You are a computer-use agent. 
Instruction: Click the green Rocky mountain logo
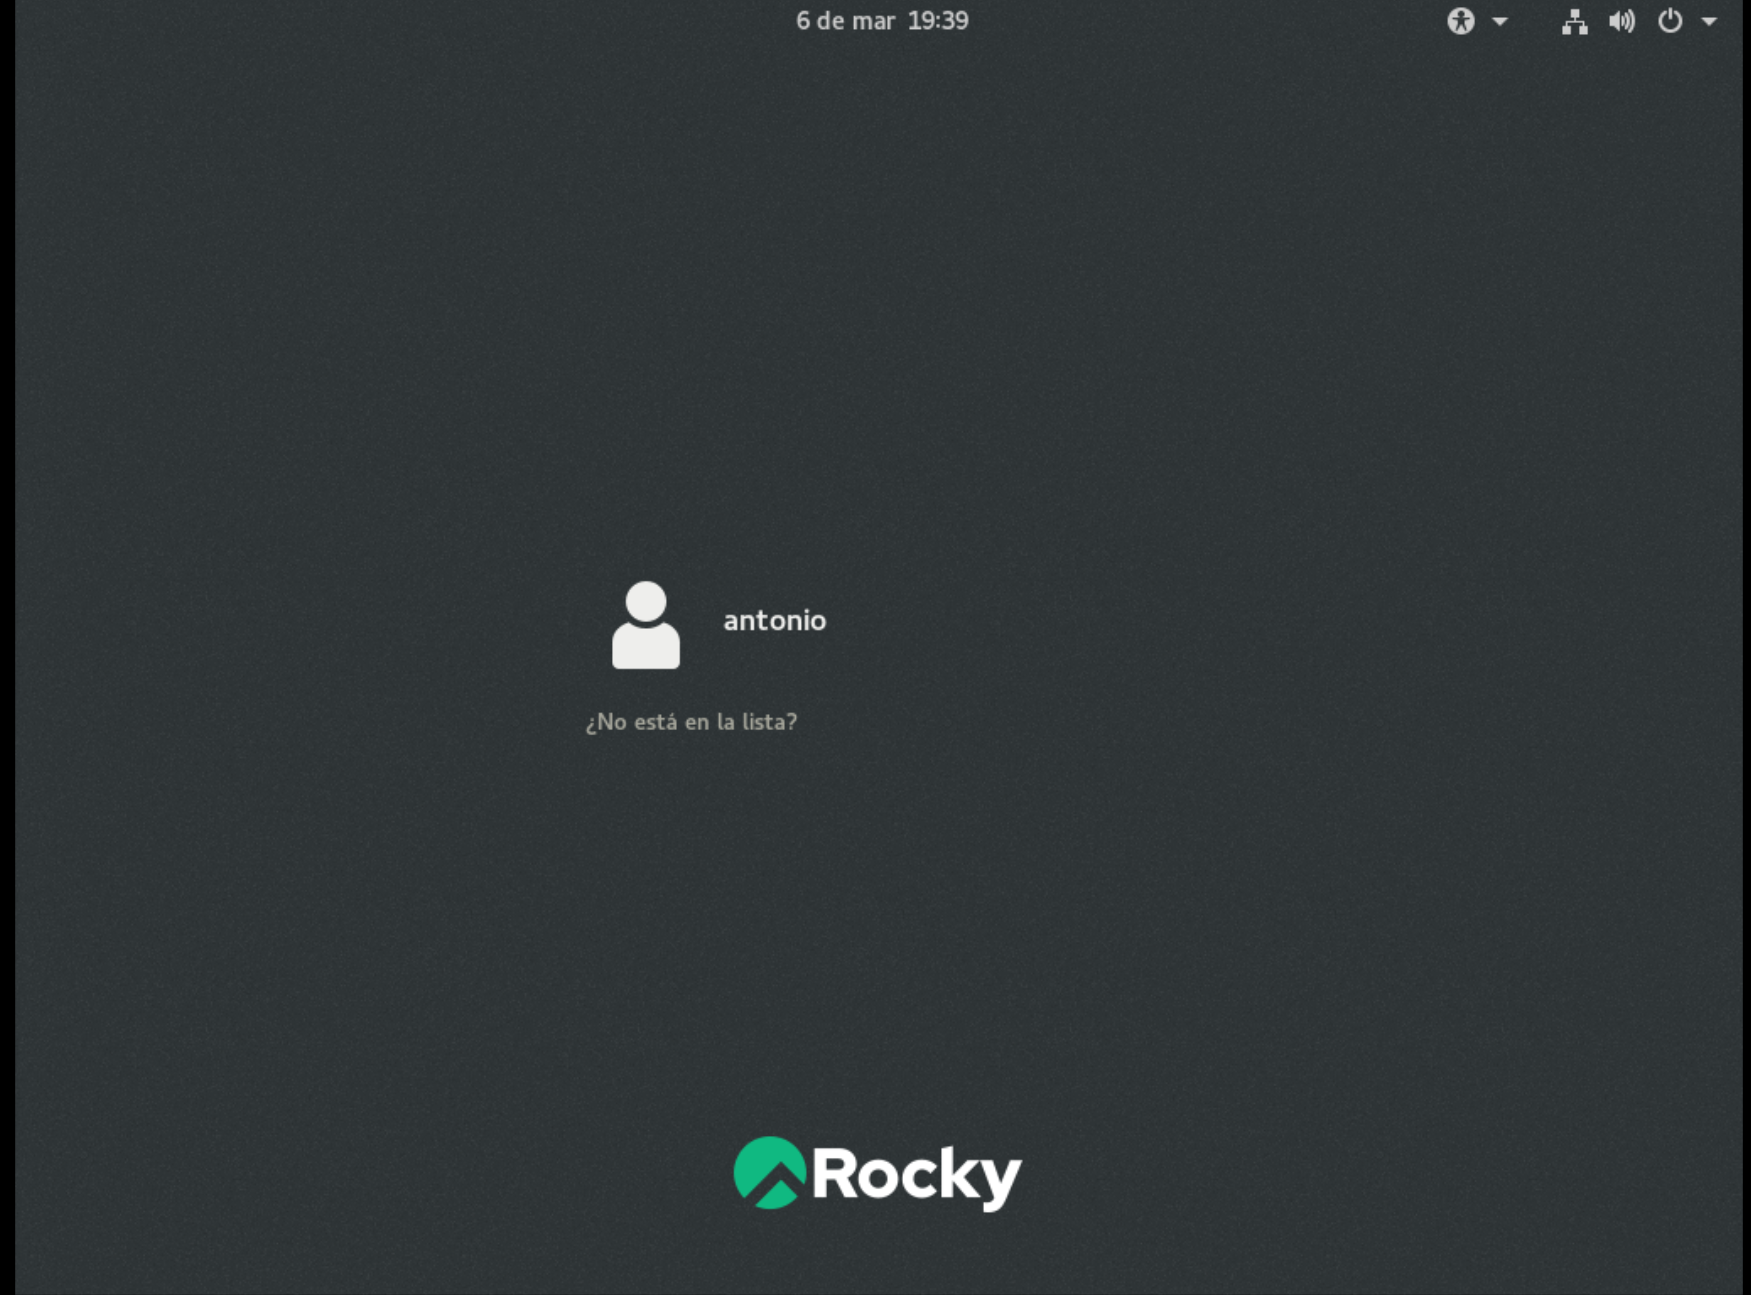[x=769, y=1173]
